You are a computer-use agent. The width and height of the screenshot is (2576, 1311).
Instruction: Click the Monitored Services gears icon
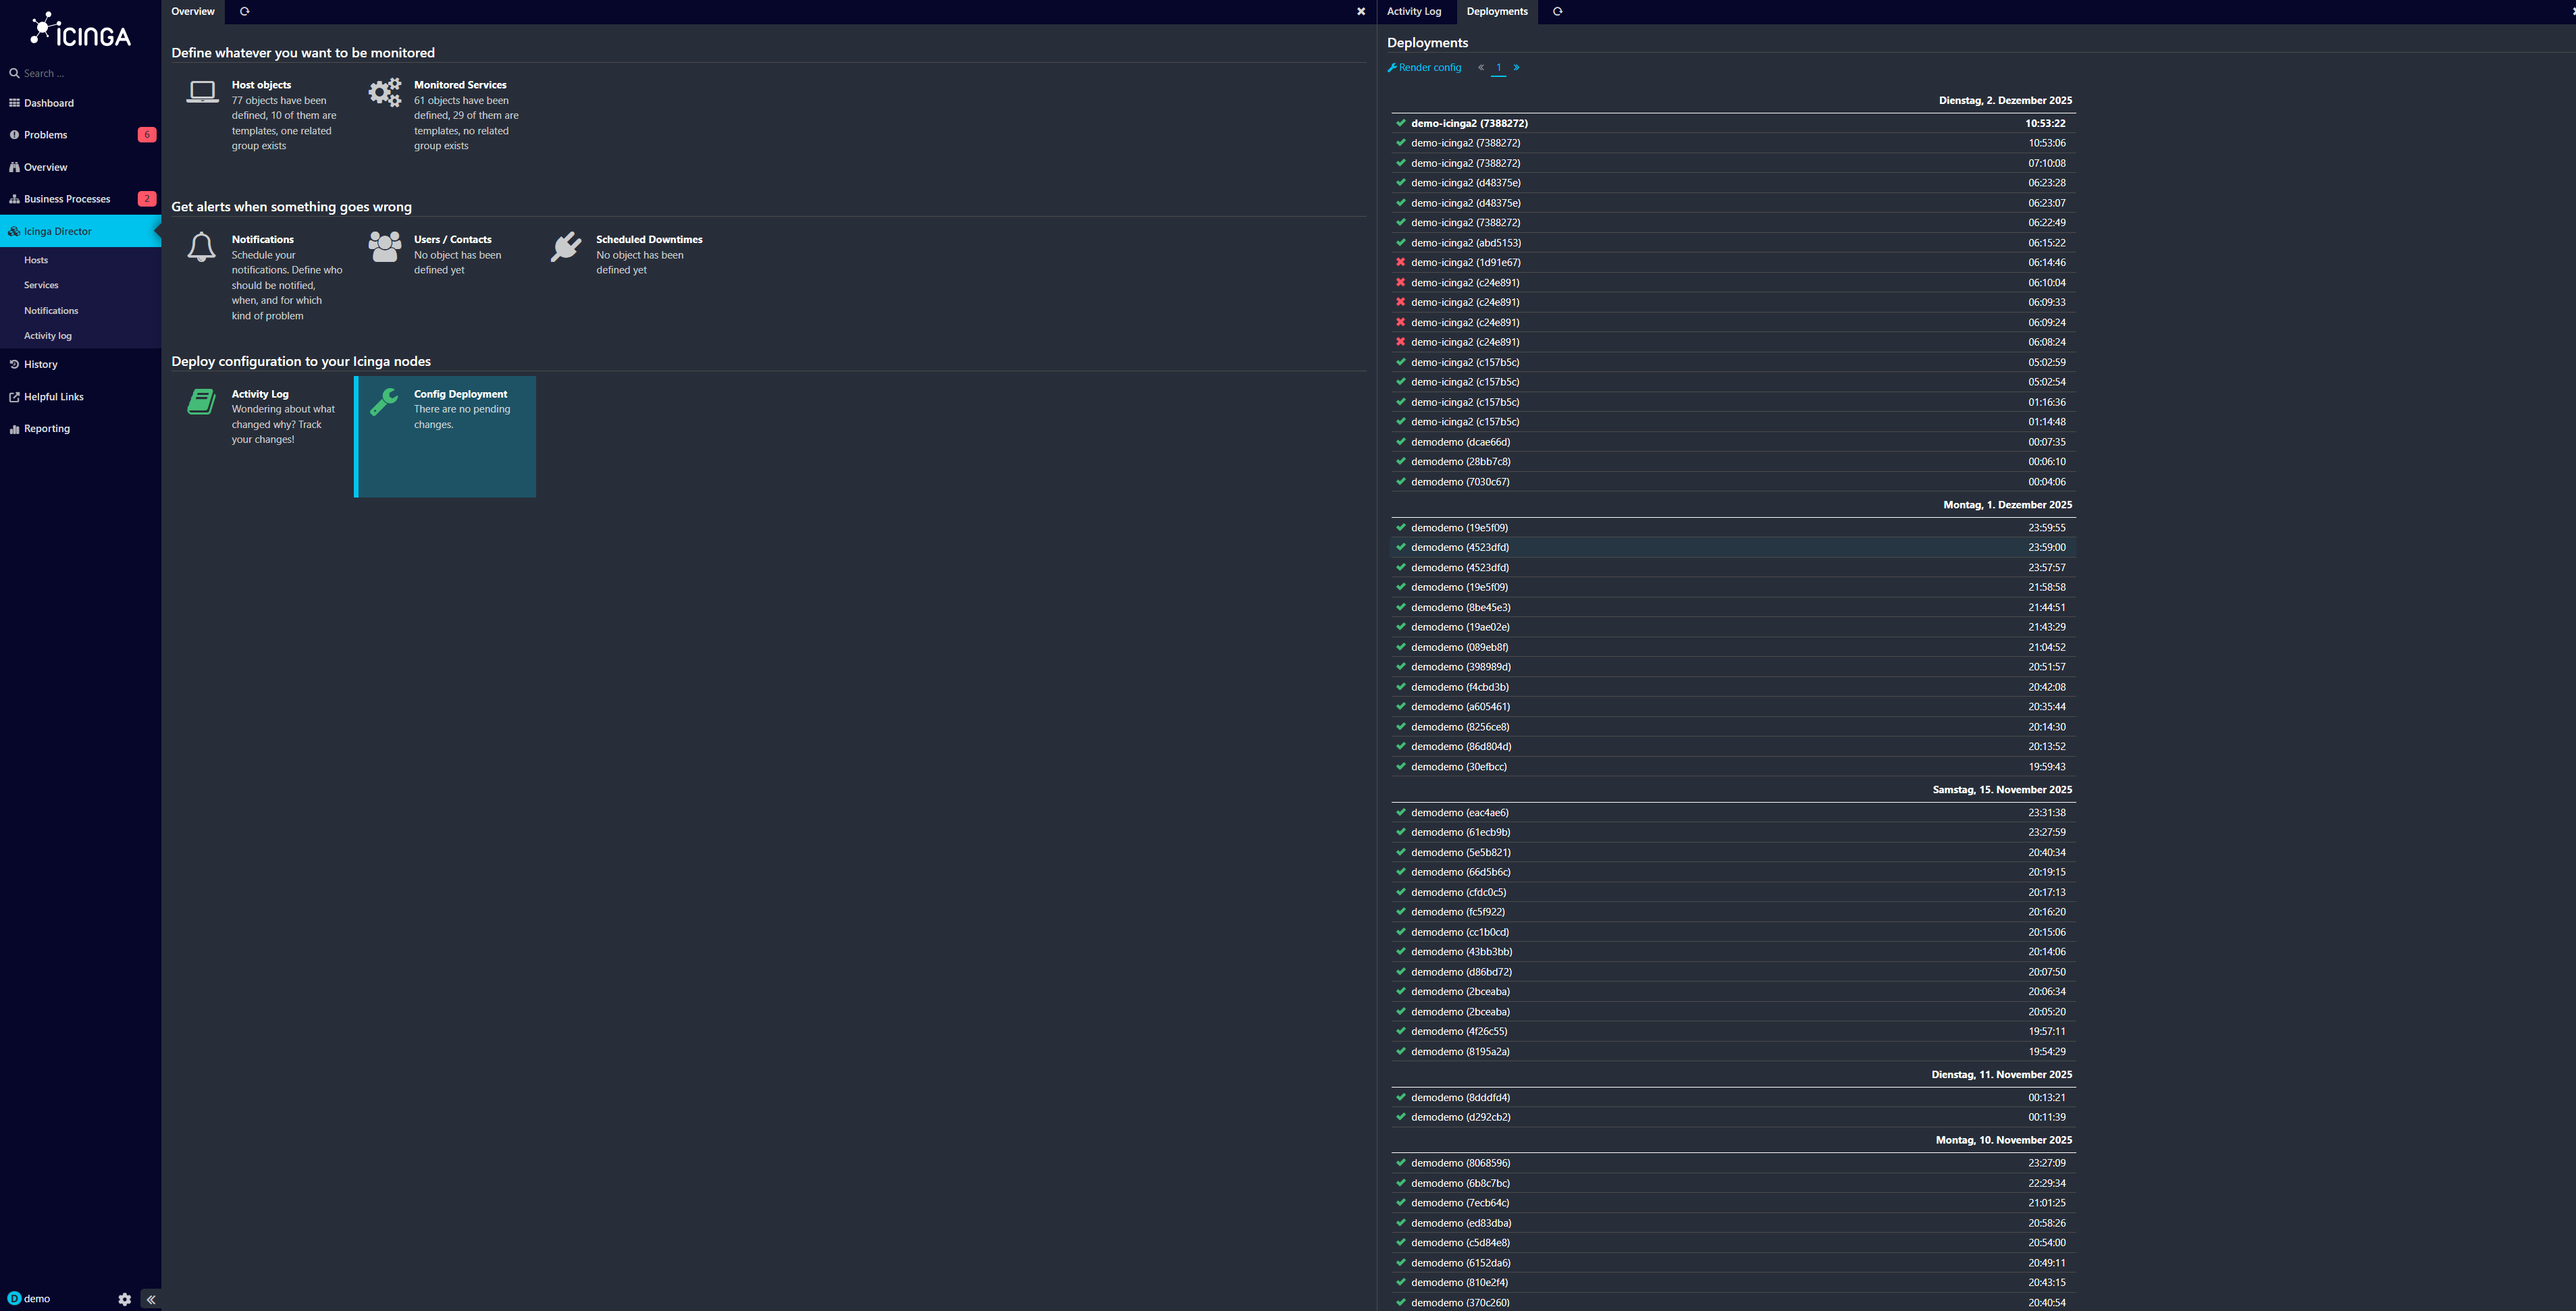click(x=385, y=93)
